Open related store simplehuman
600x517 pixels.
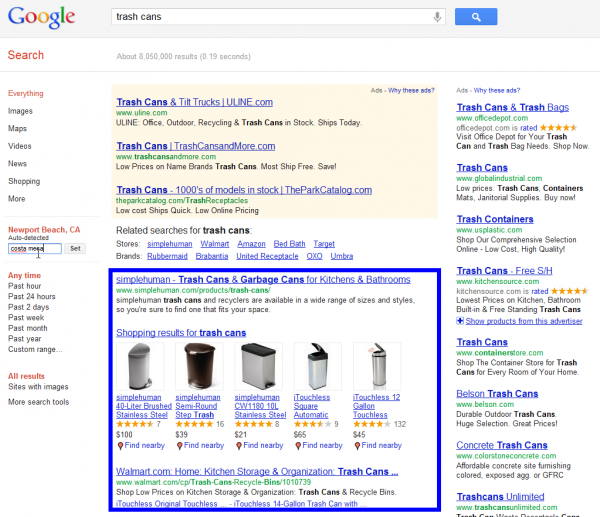point(170,244)
